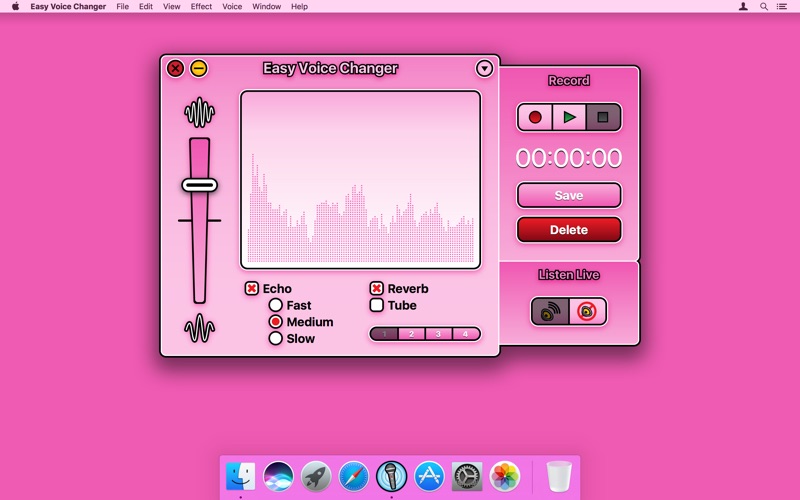Click the high pitch waveform icon
This screenshot has height=500, width=800.
point(200,112)
